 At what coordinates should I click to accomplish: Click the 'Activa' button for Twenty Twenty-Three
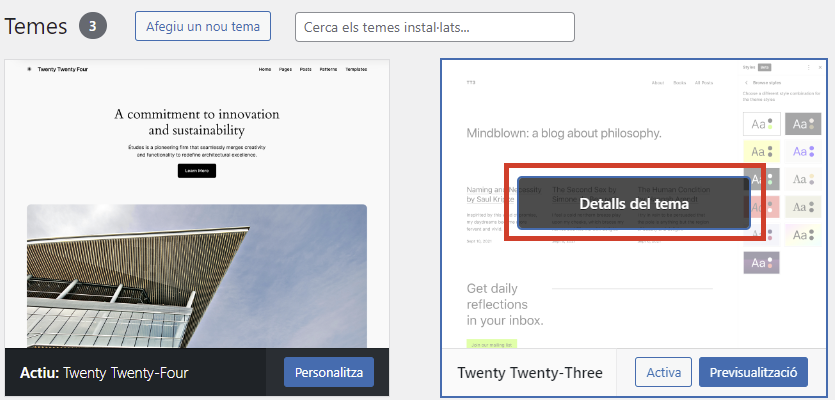(x=663, y=372)
